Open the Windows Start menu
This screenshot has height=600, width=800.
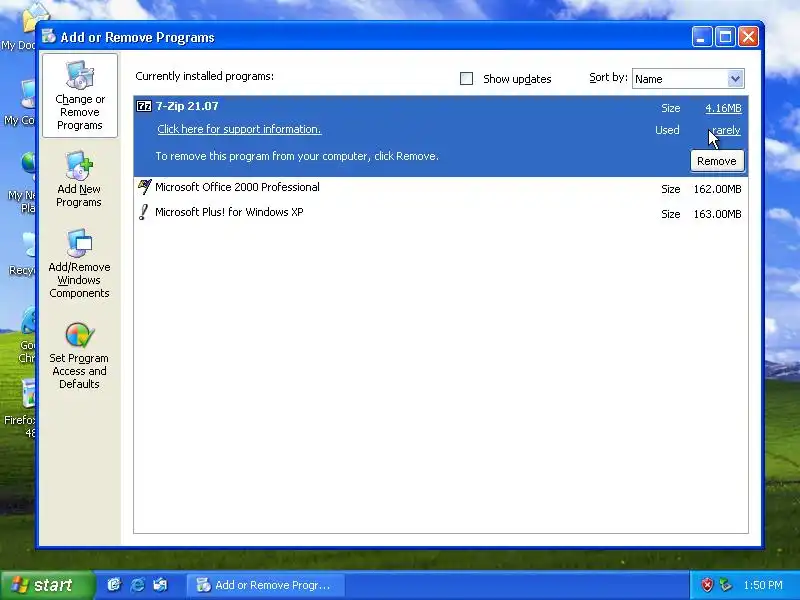pos(47,585)
